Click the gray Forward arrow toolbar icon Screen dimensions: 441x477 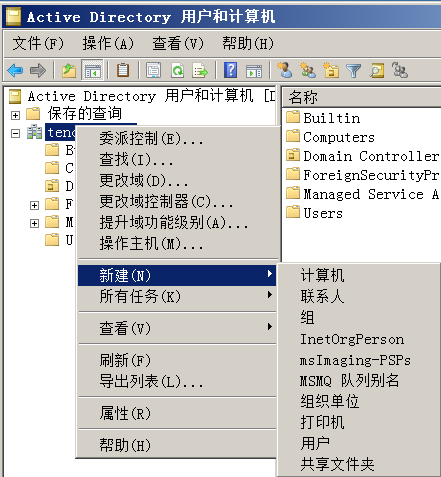[38, 70]
